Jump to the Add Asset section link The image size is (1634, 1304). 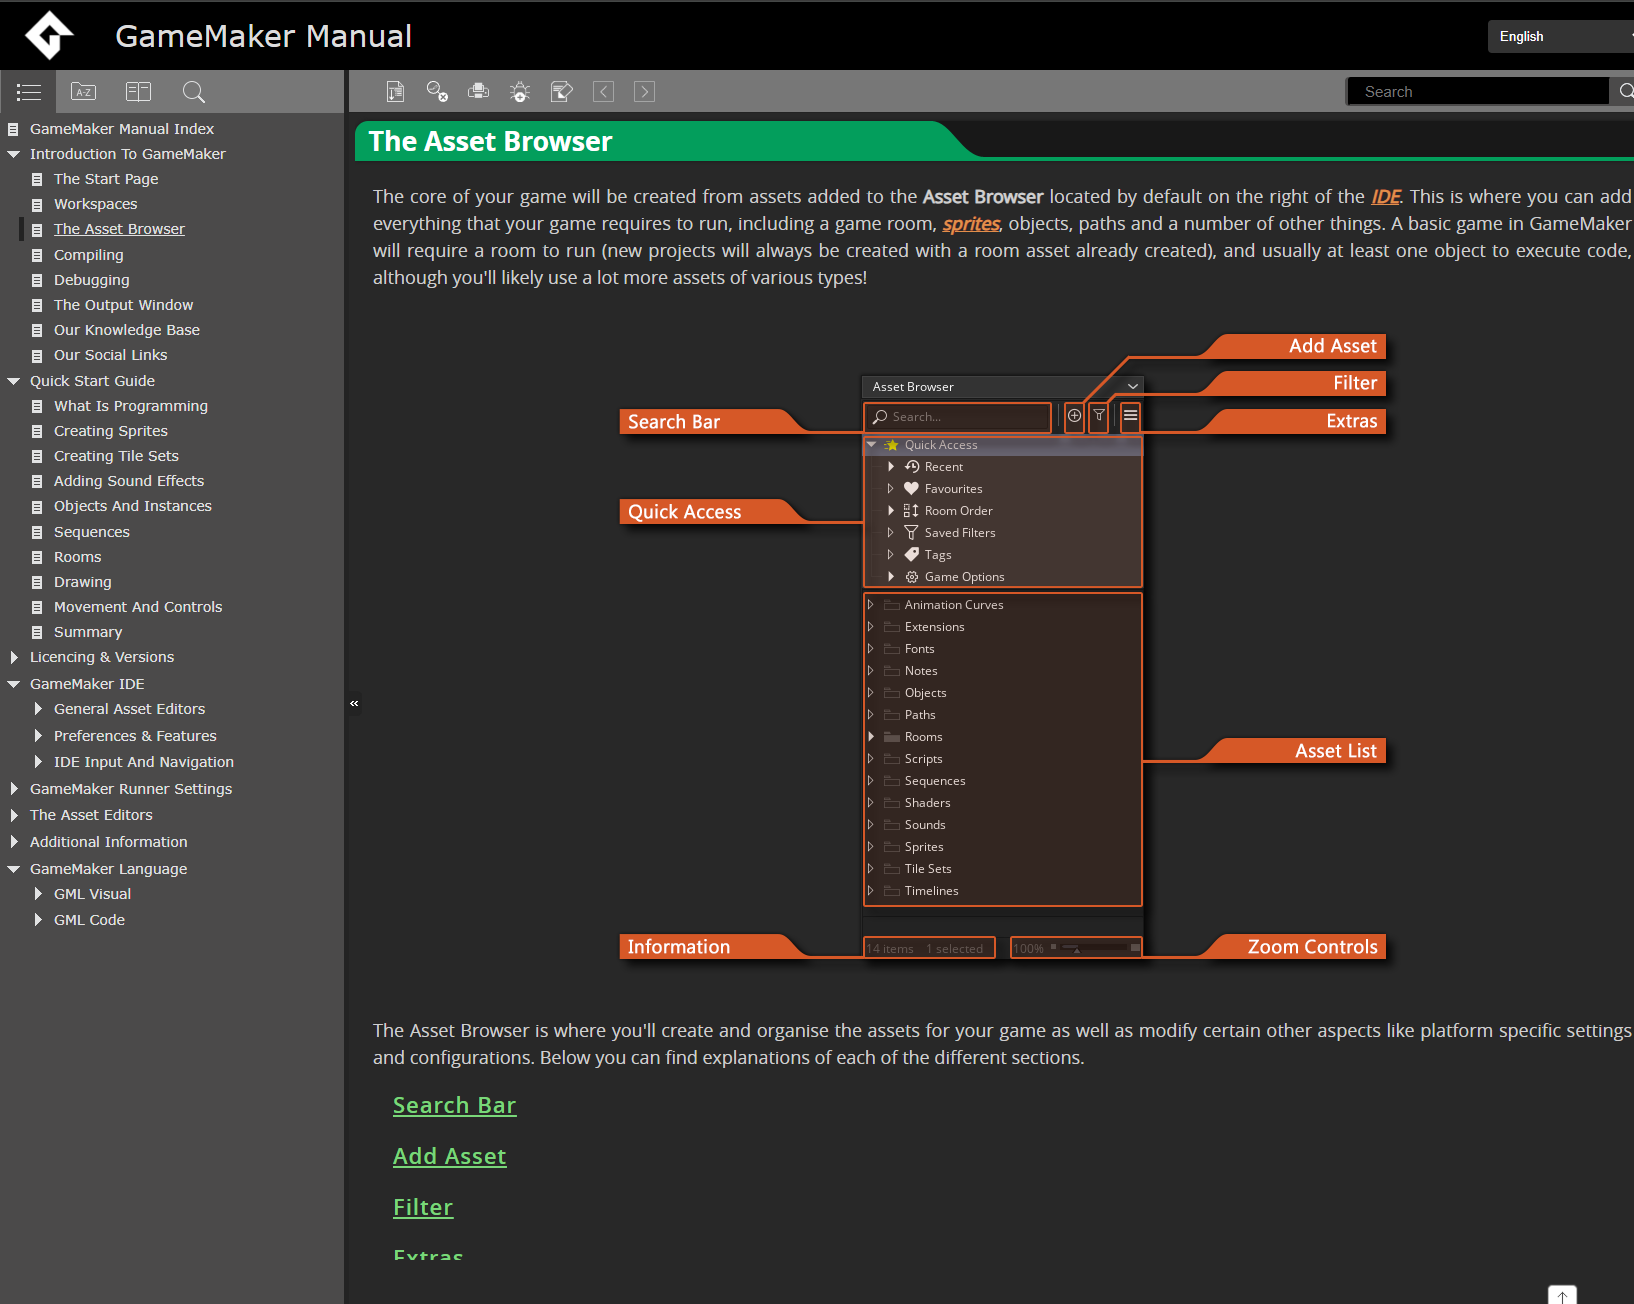(x=449, y=1156)
